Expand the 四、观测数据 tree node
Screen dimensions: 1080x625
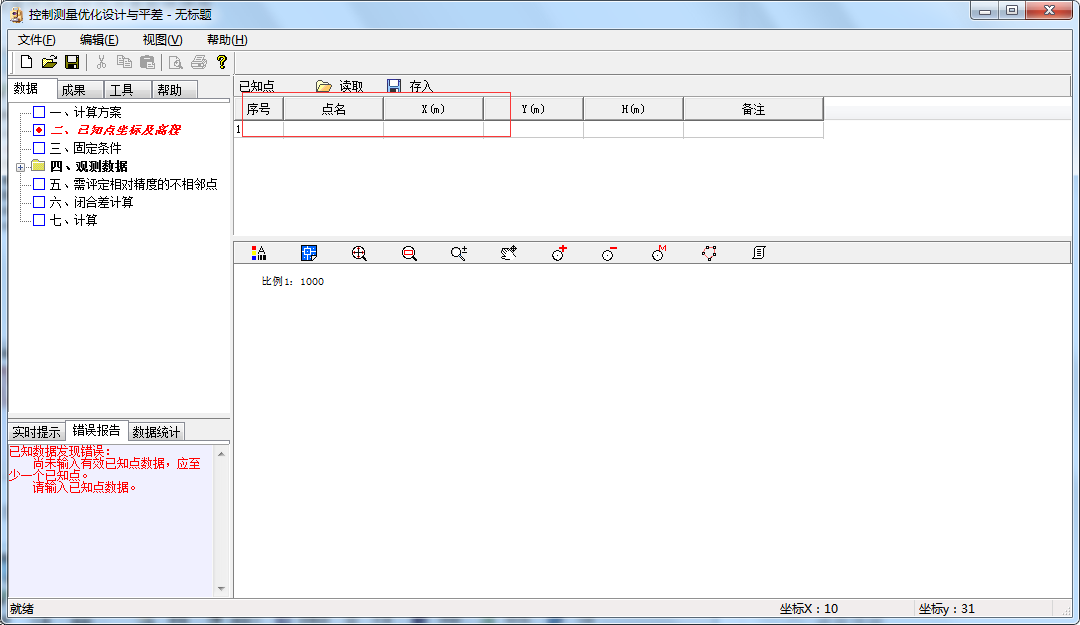tap(20, 166)
